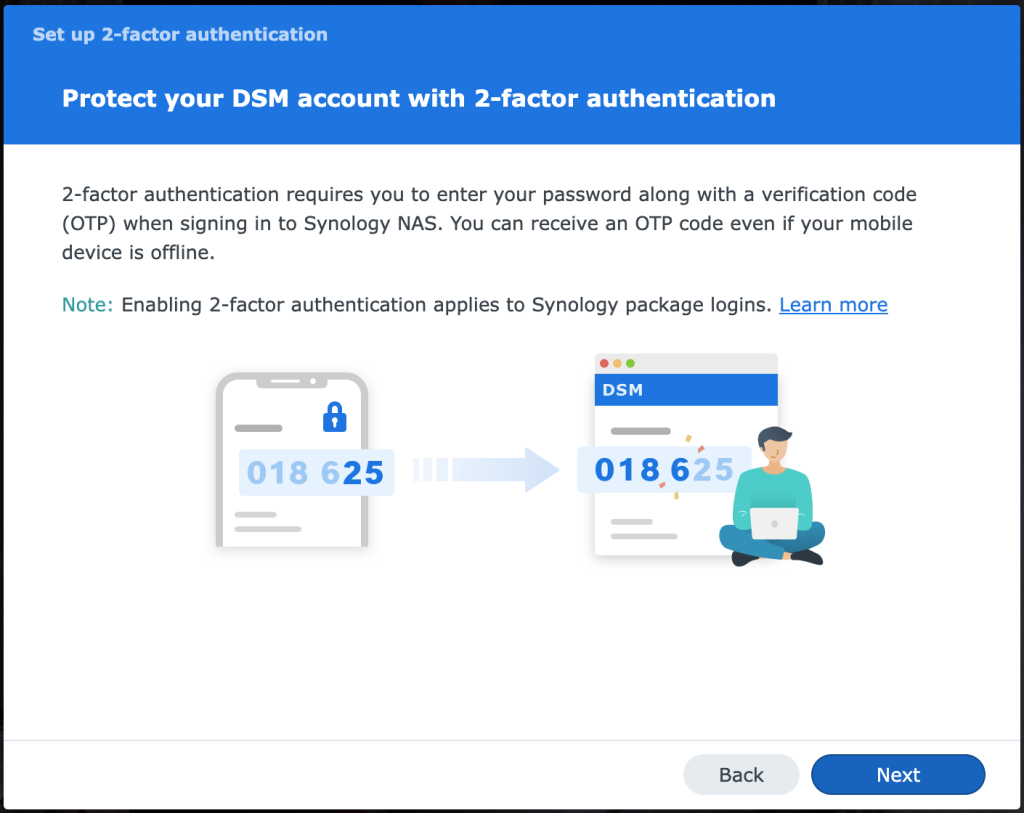Click the DSM title bar in illustration
This screenshot has height=813, width=1024.
pos(686,390)
